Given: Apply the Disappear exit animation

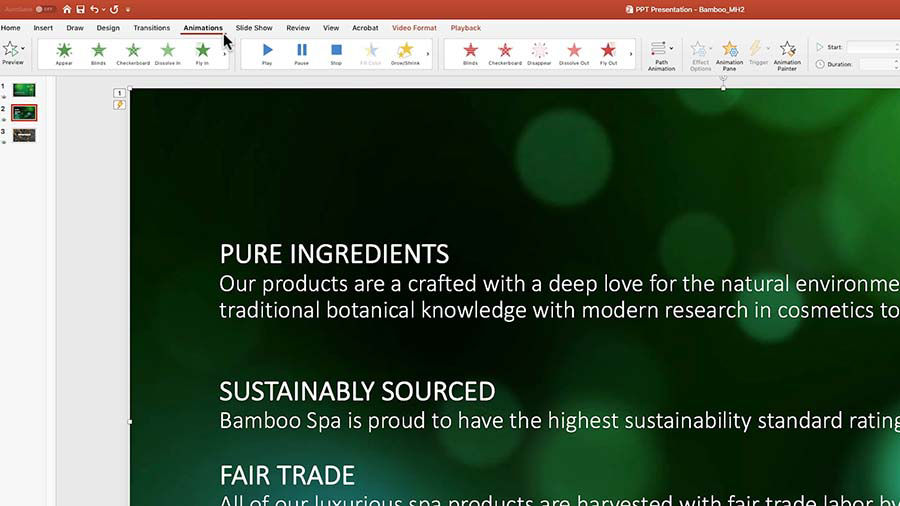Looking at the screenshot, I should pyautogui.click(x=540, y=54).
